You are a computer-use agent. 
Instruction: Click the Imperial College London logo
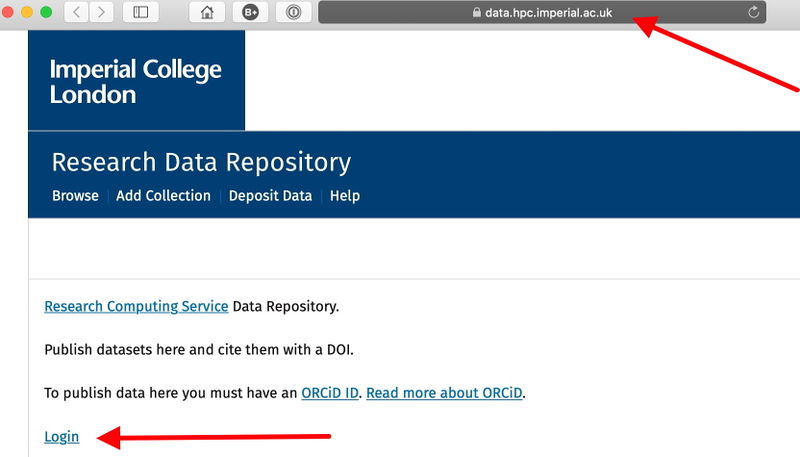pyautogui.click(x=135, y=82)
